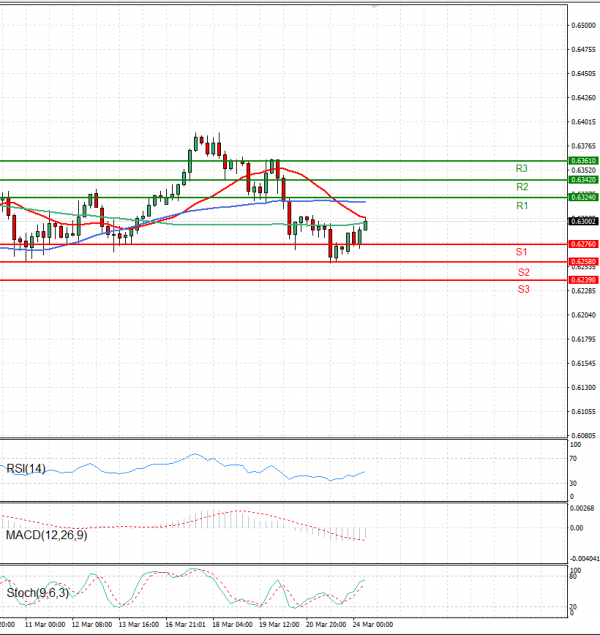Click the 0.63420 green price tag
This screenshot has width=600, height=635.
(583, 179)
